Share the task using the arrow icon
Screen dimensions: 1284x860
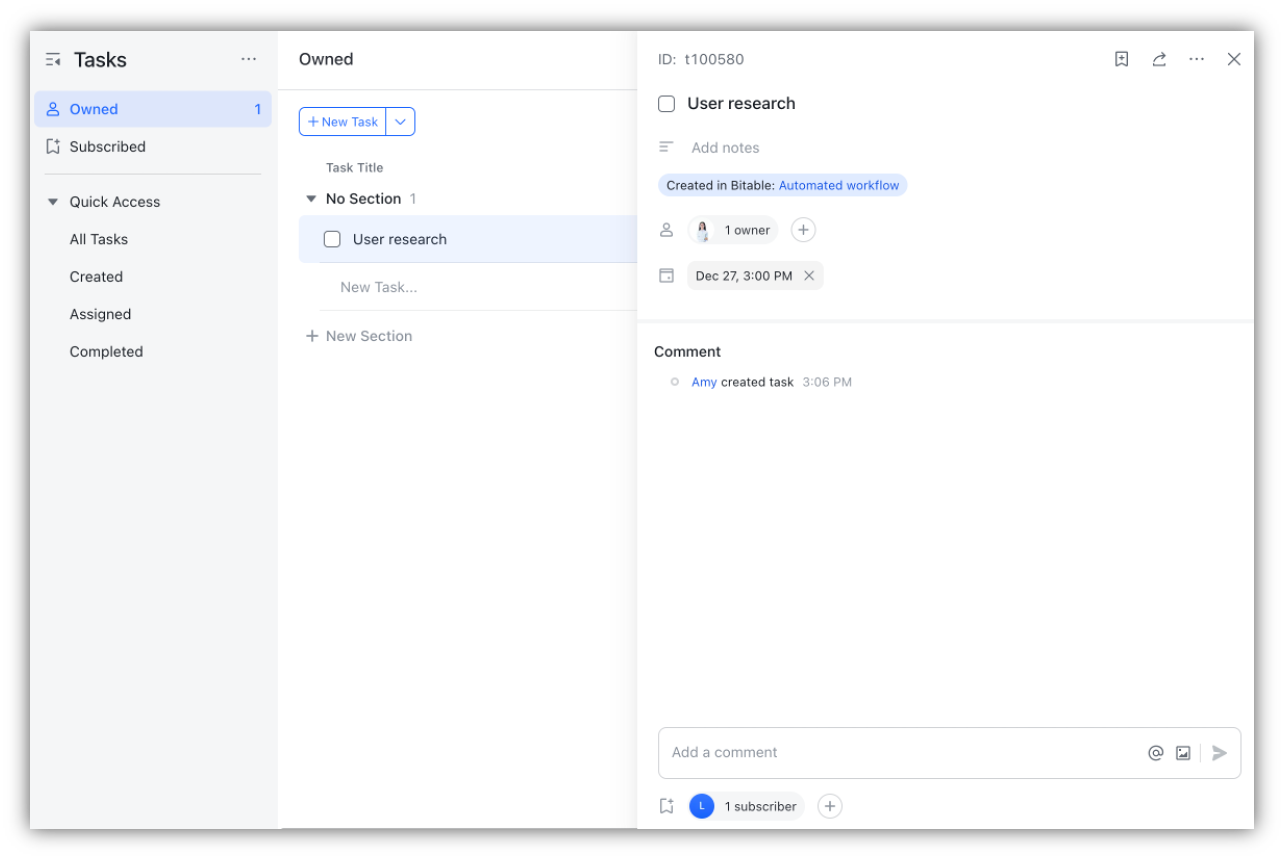1159,59
